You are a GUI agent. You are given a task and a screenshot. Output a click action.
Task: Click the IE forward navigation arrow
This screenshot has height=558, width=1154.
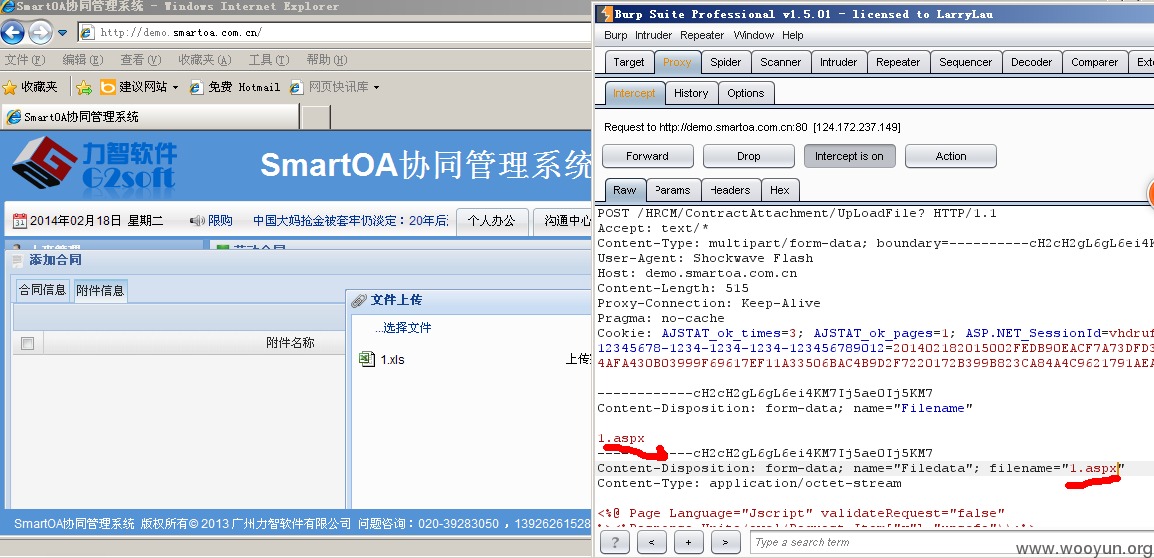tap(40, 32)
